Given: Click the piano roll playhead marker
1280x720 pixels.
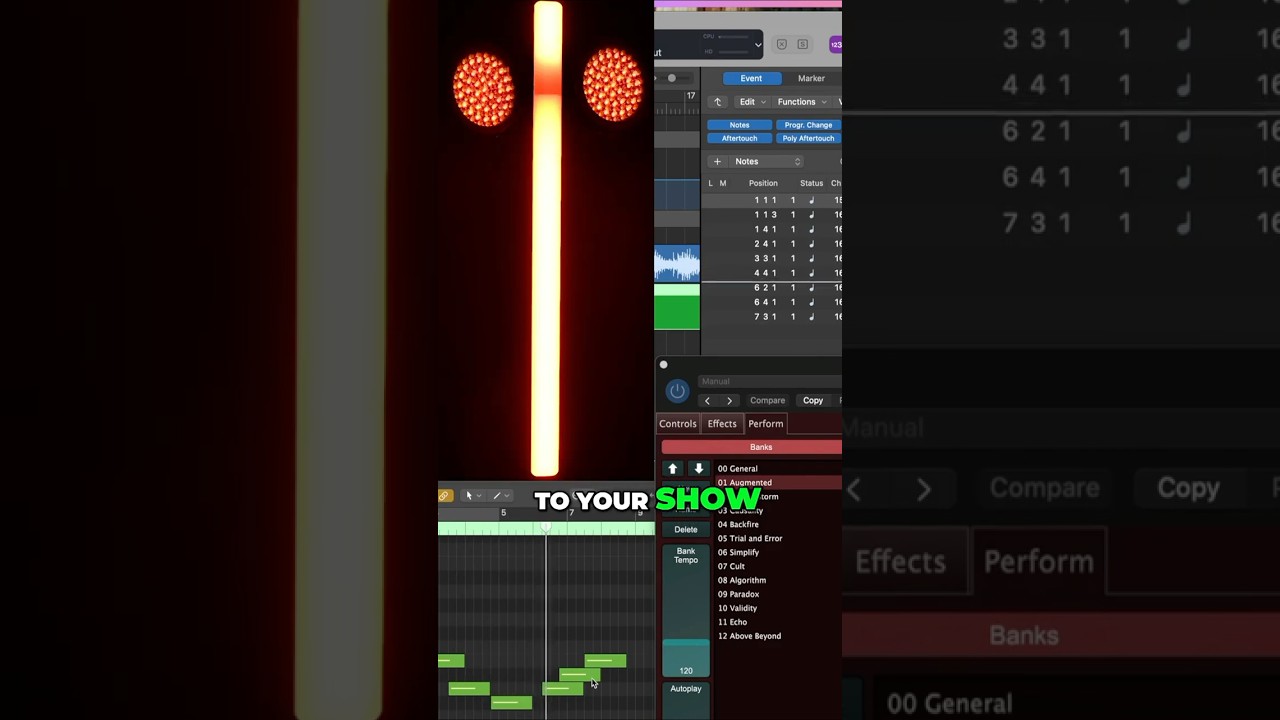Looking at the screenshot, I should click(x=546, y=527).
